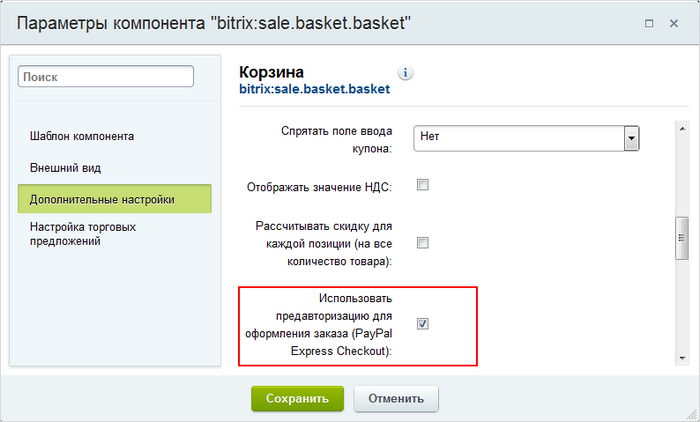Screen dimensions: 700x422
Task: Maximize the component parameters dialog
Action: point(649,23)
